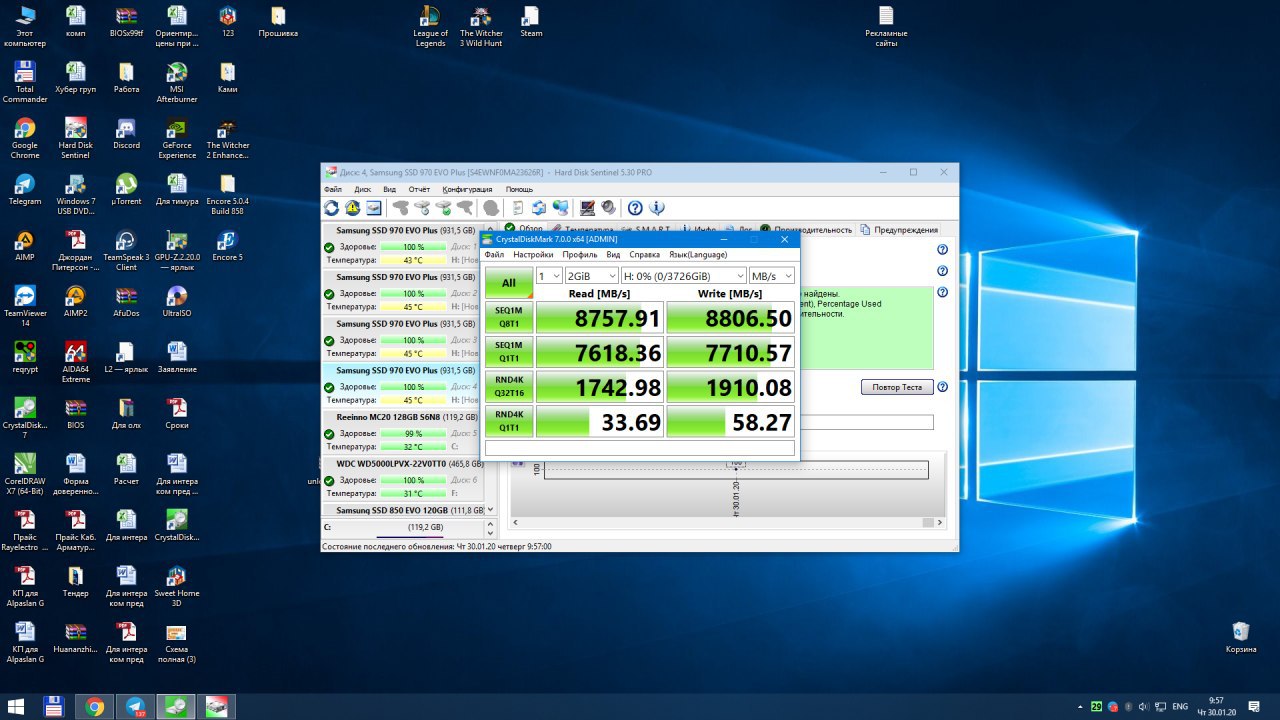Click the green All benchmark button
The width and height of the screenshot is (1280, 720).
[509, 283]
